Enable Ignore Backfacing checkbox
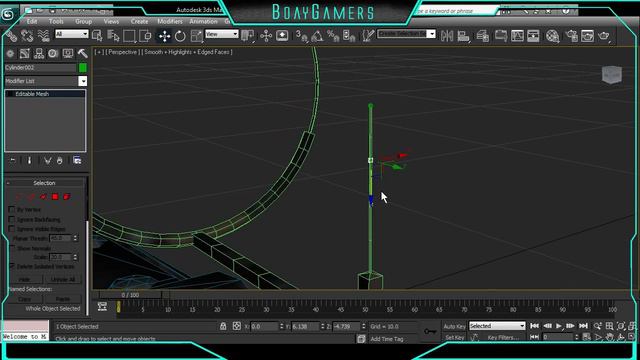The image size is (640, 360). click(x=12, y=220)
